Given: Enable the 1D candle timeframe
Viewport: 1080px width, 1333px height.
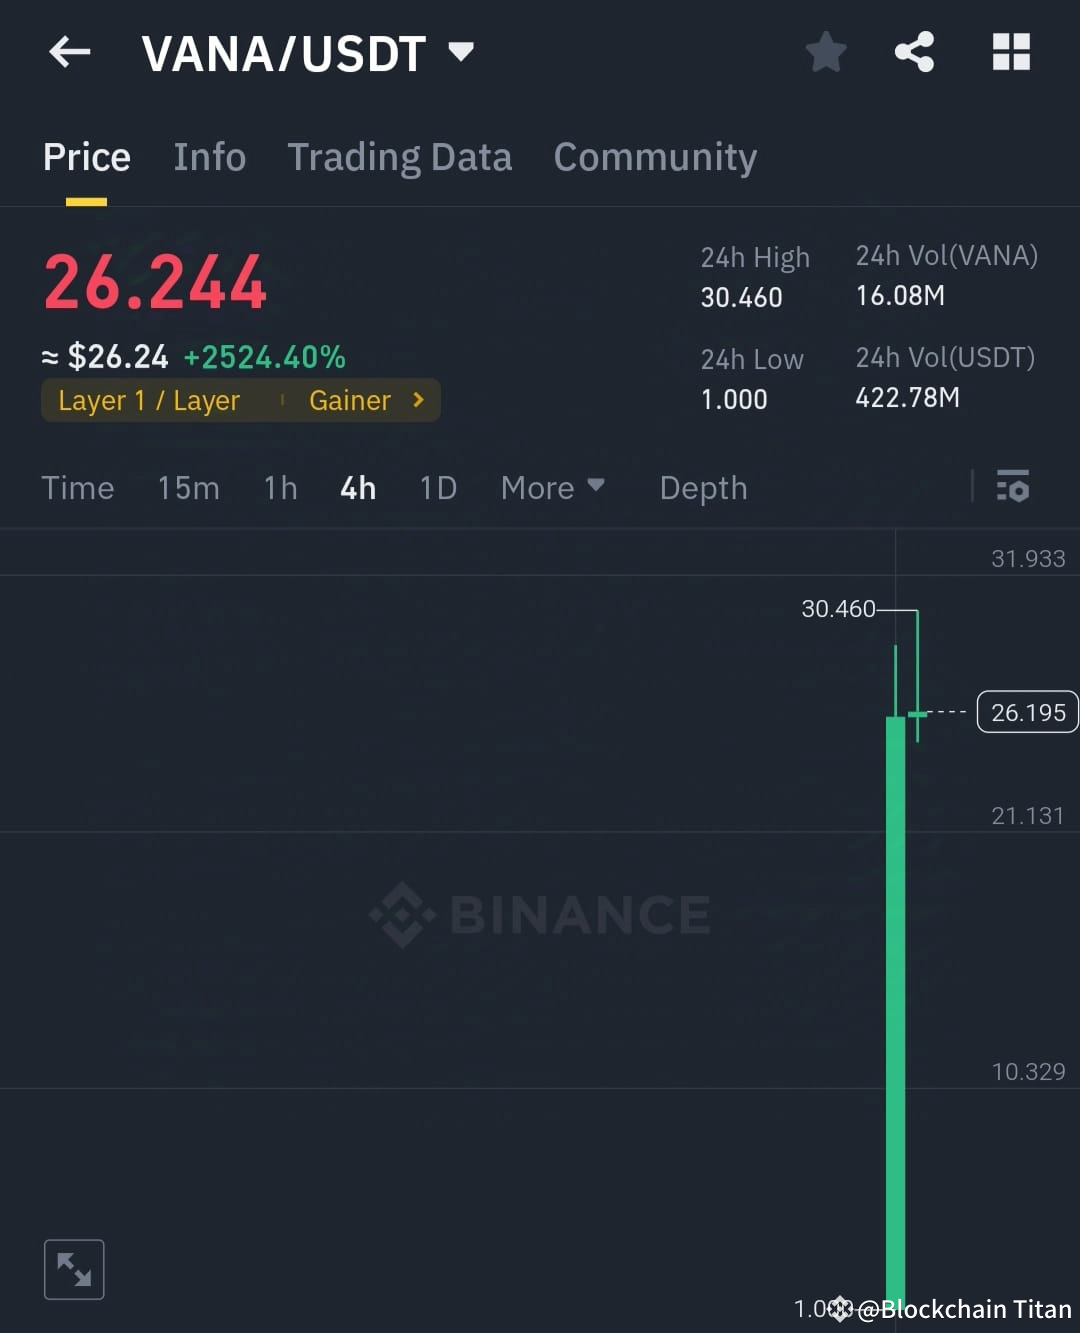Looking at the screenshot, I should [437, 488].
